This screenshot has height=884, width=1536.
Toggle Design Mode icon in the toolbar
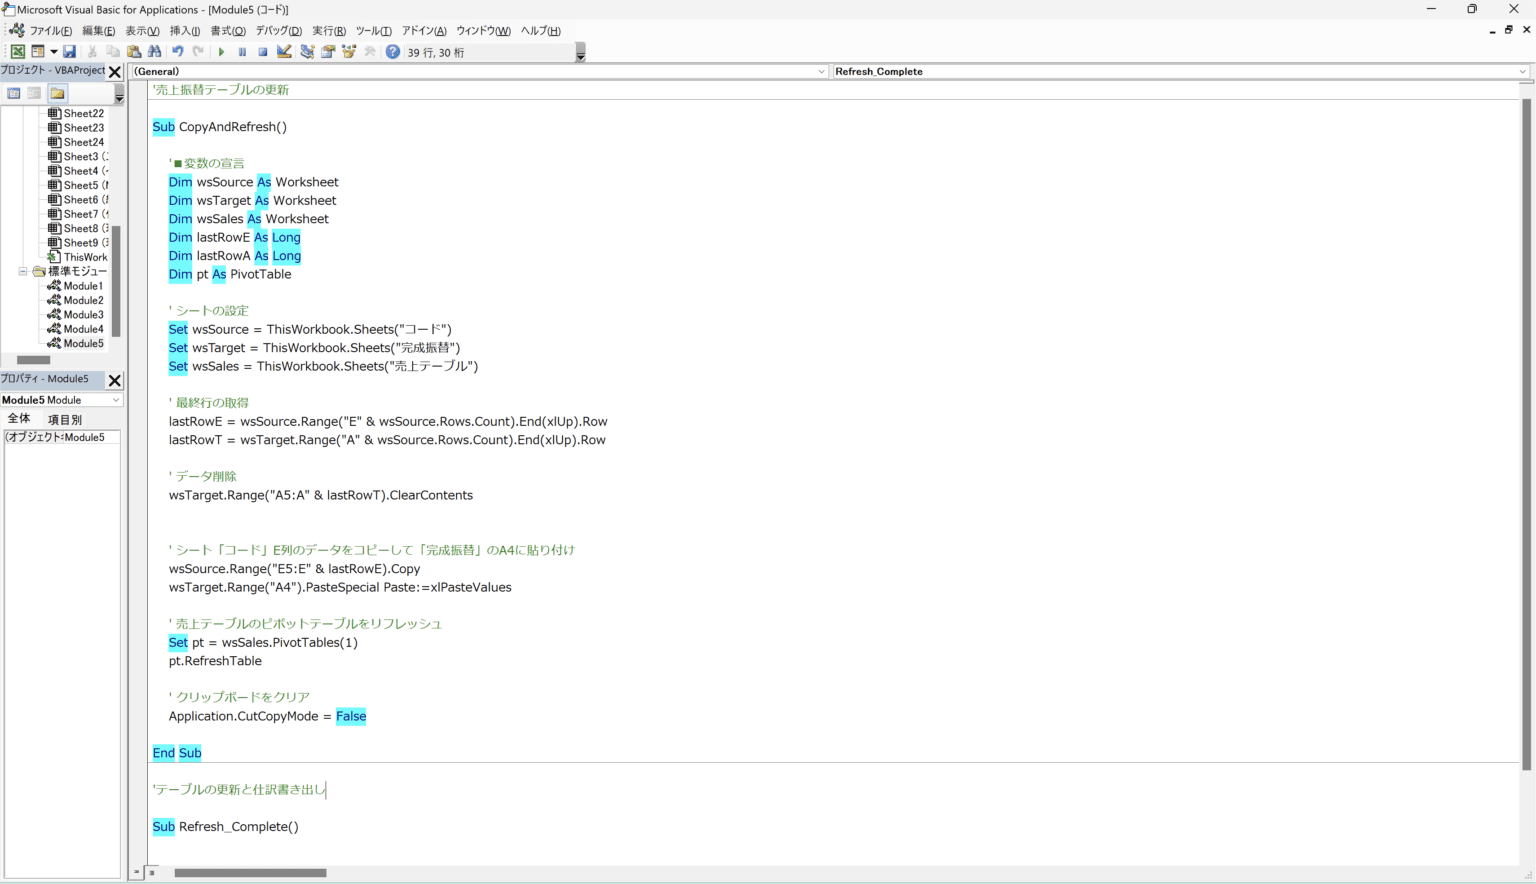click(284, 52)
